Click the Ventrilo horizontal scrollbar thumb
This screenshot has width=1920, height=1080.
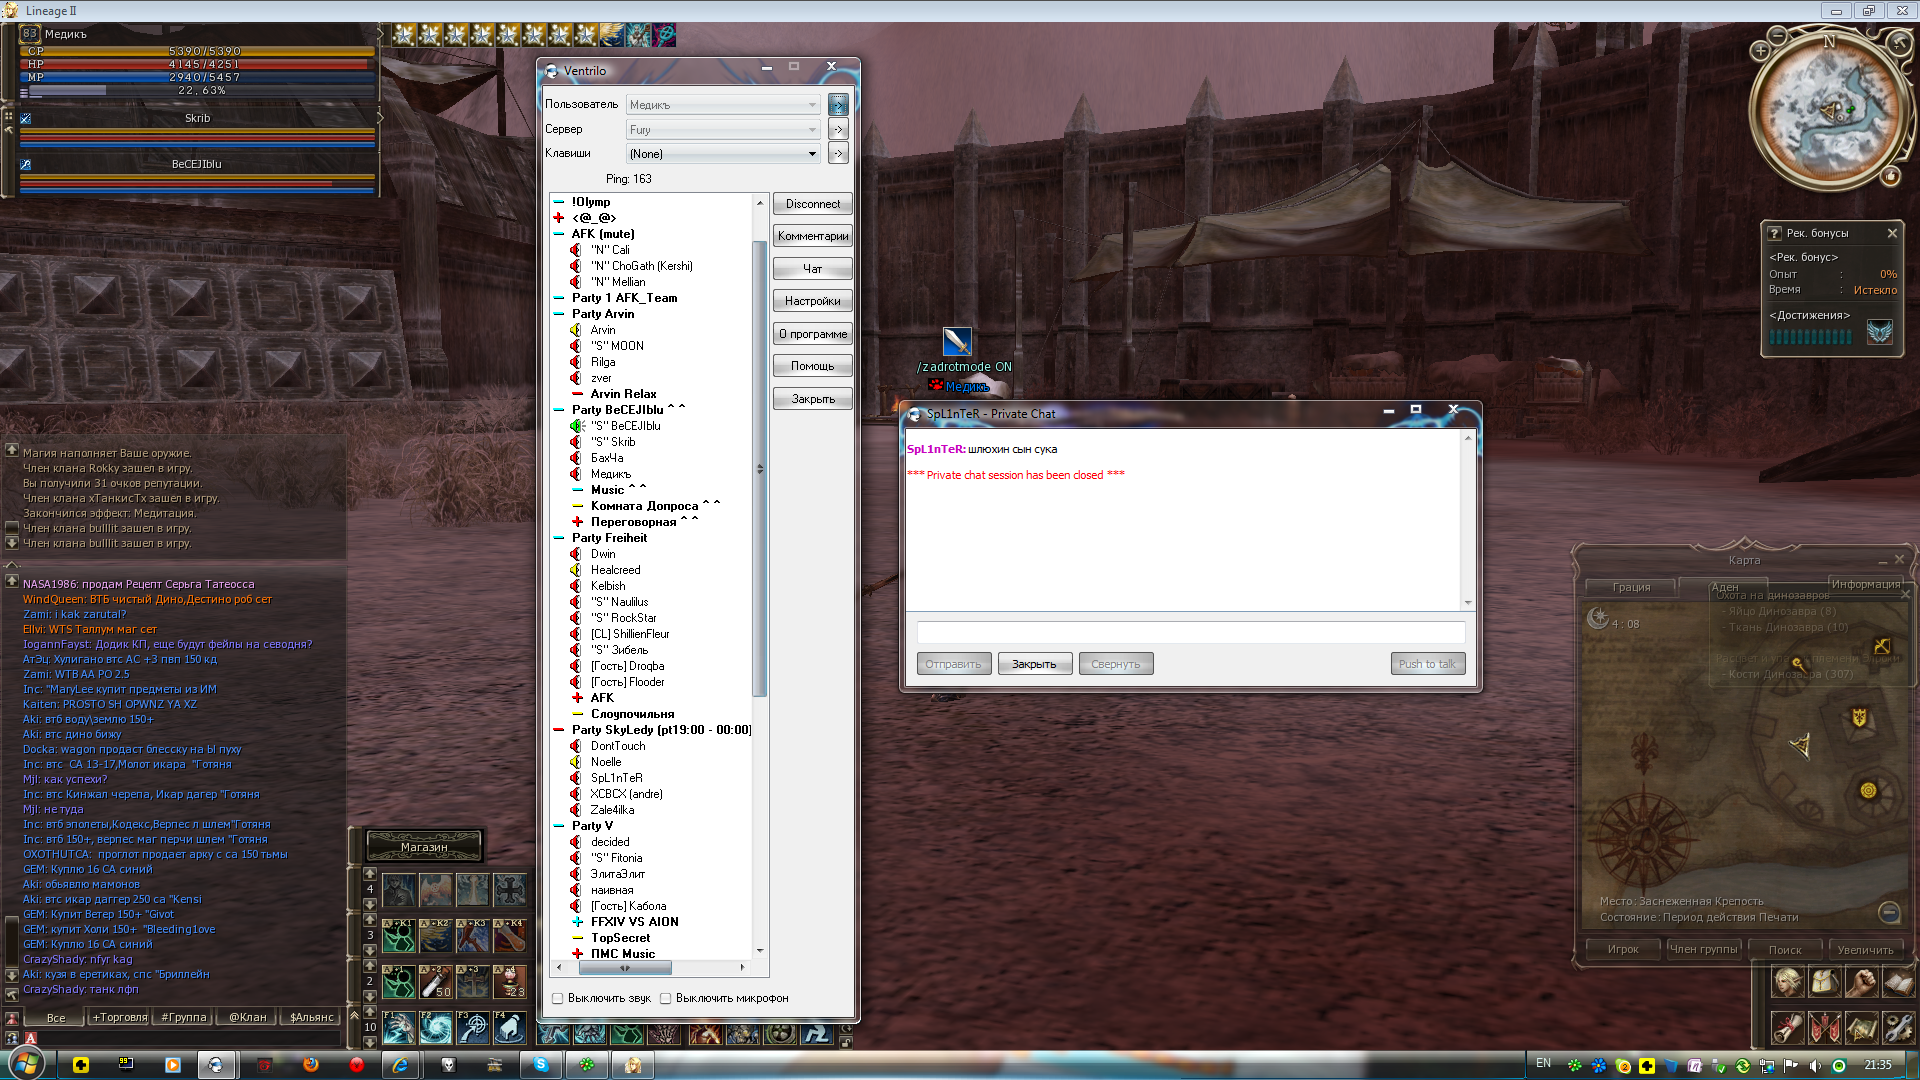[x=624, y=968]
